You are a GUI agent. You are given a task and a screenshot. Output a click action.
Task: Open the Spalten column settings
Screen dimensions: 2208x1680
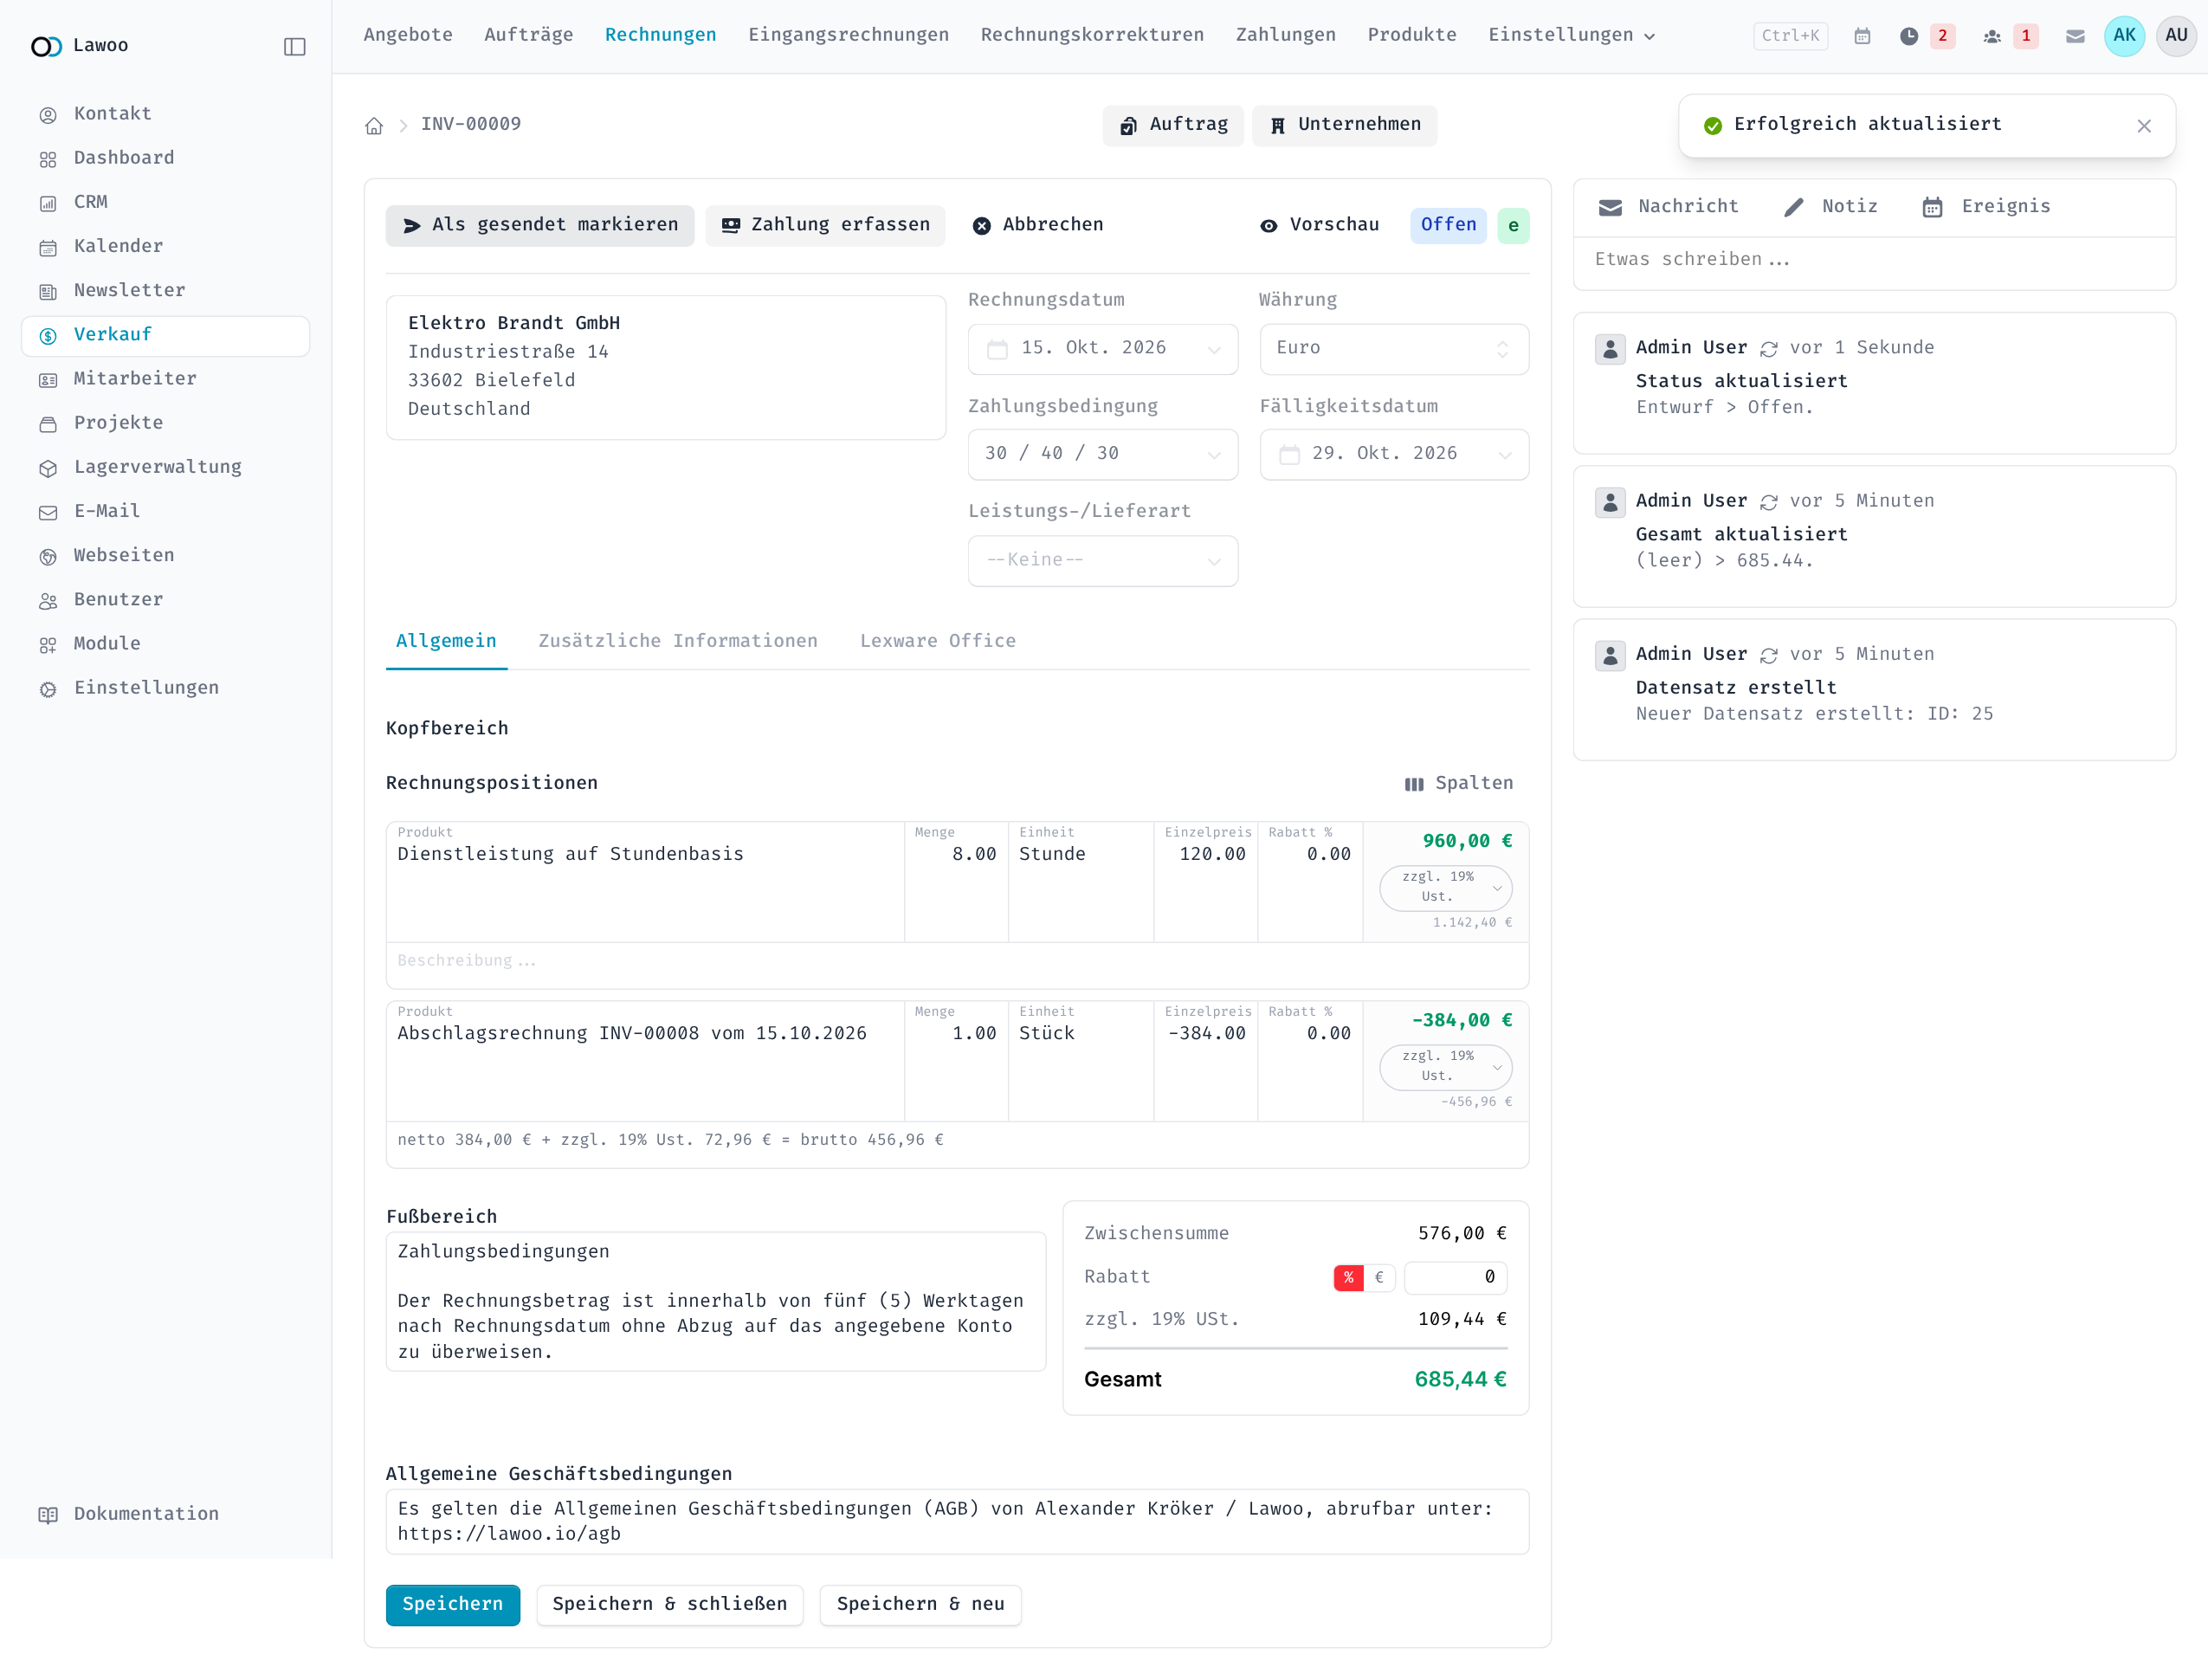pos(1459,783)
